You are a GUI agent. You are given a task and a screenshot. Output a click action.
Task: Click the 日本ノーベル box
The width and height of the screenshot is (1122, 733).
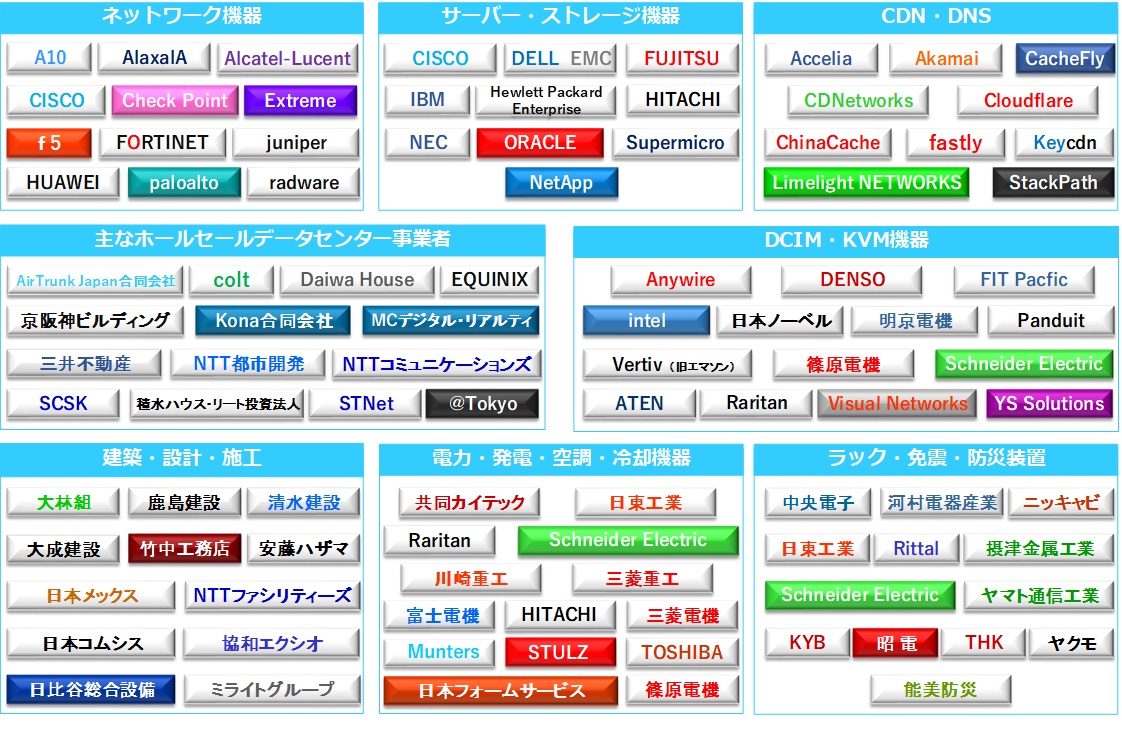[x=781, y=321]
